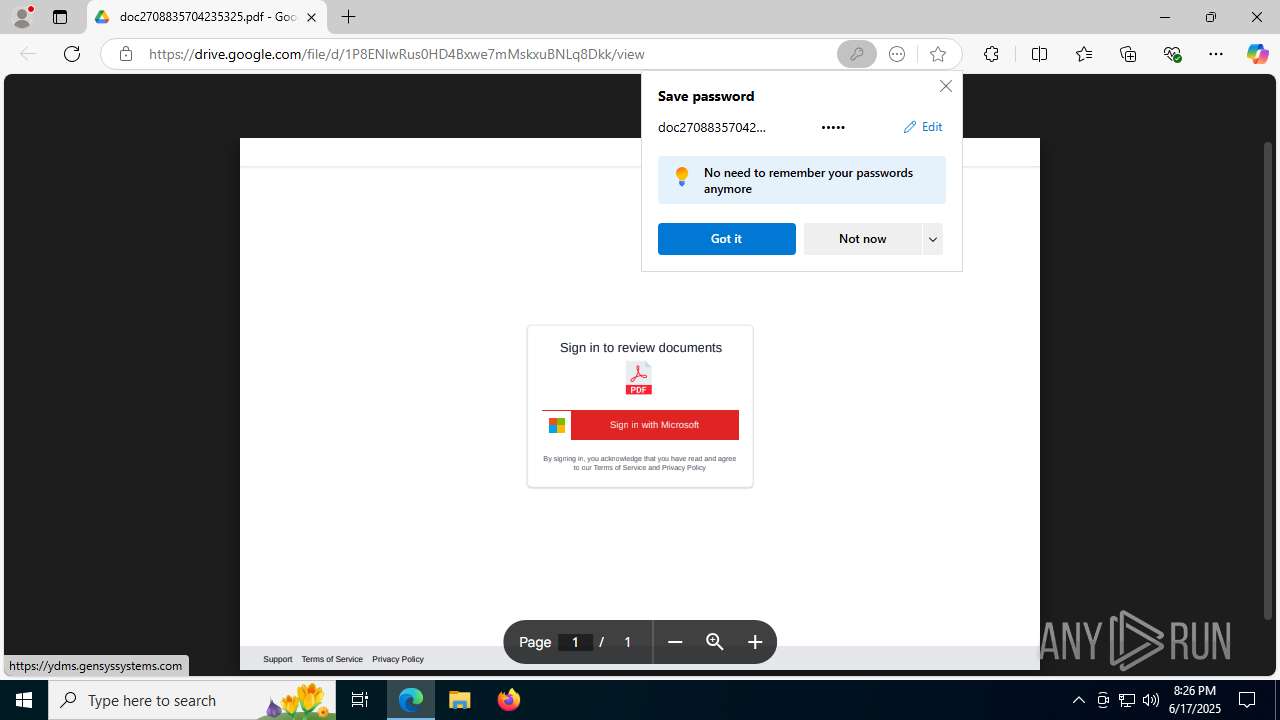Click the "Save password" heading
The width and height of the screenshot is (1280, 720).
[706, 96]
